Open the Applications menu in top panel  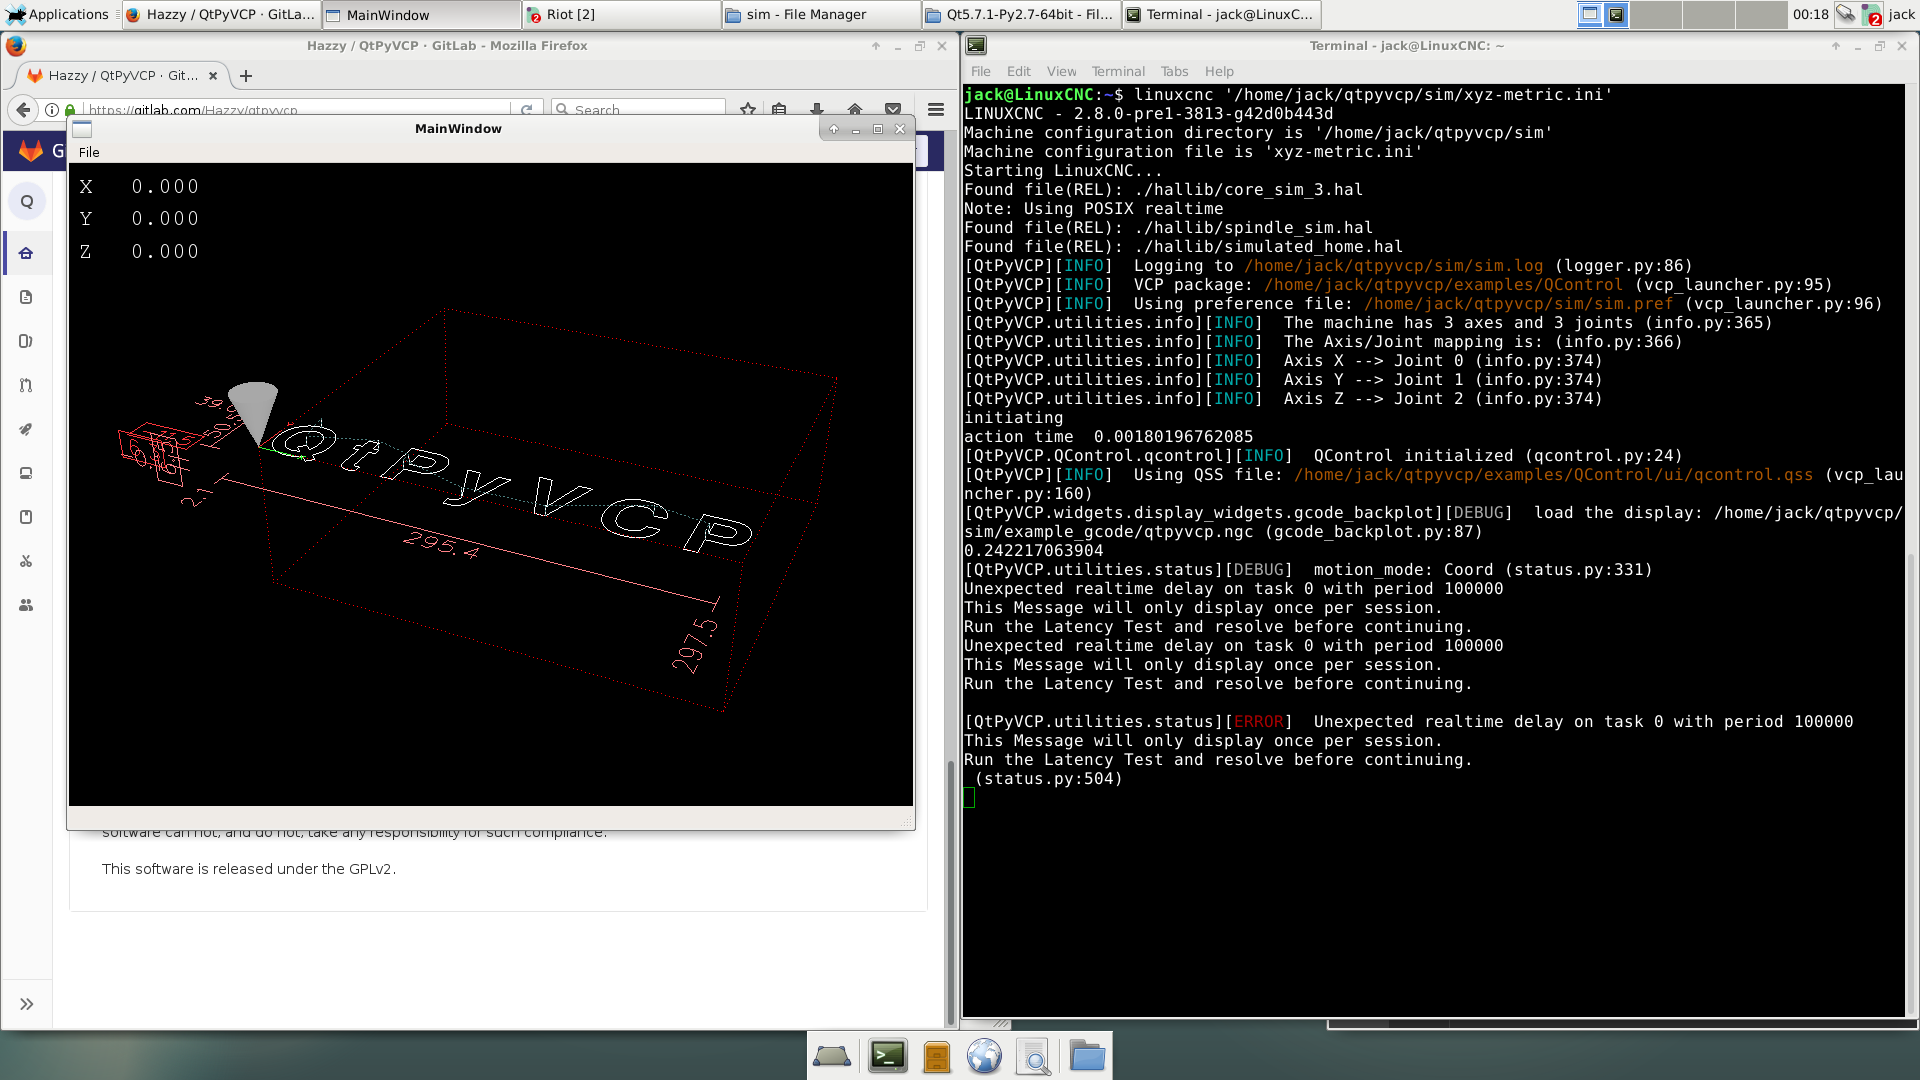(58, 14)
